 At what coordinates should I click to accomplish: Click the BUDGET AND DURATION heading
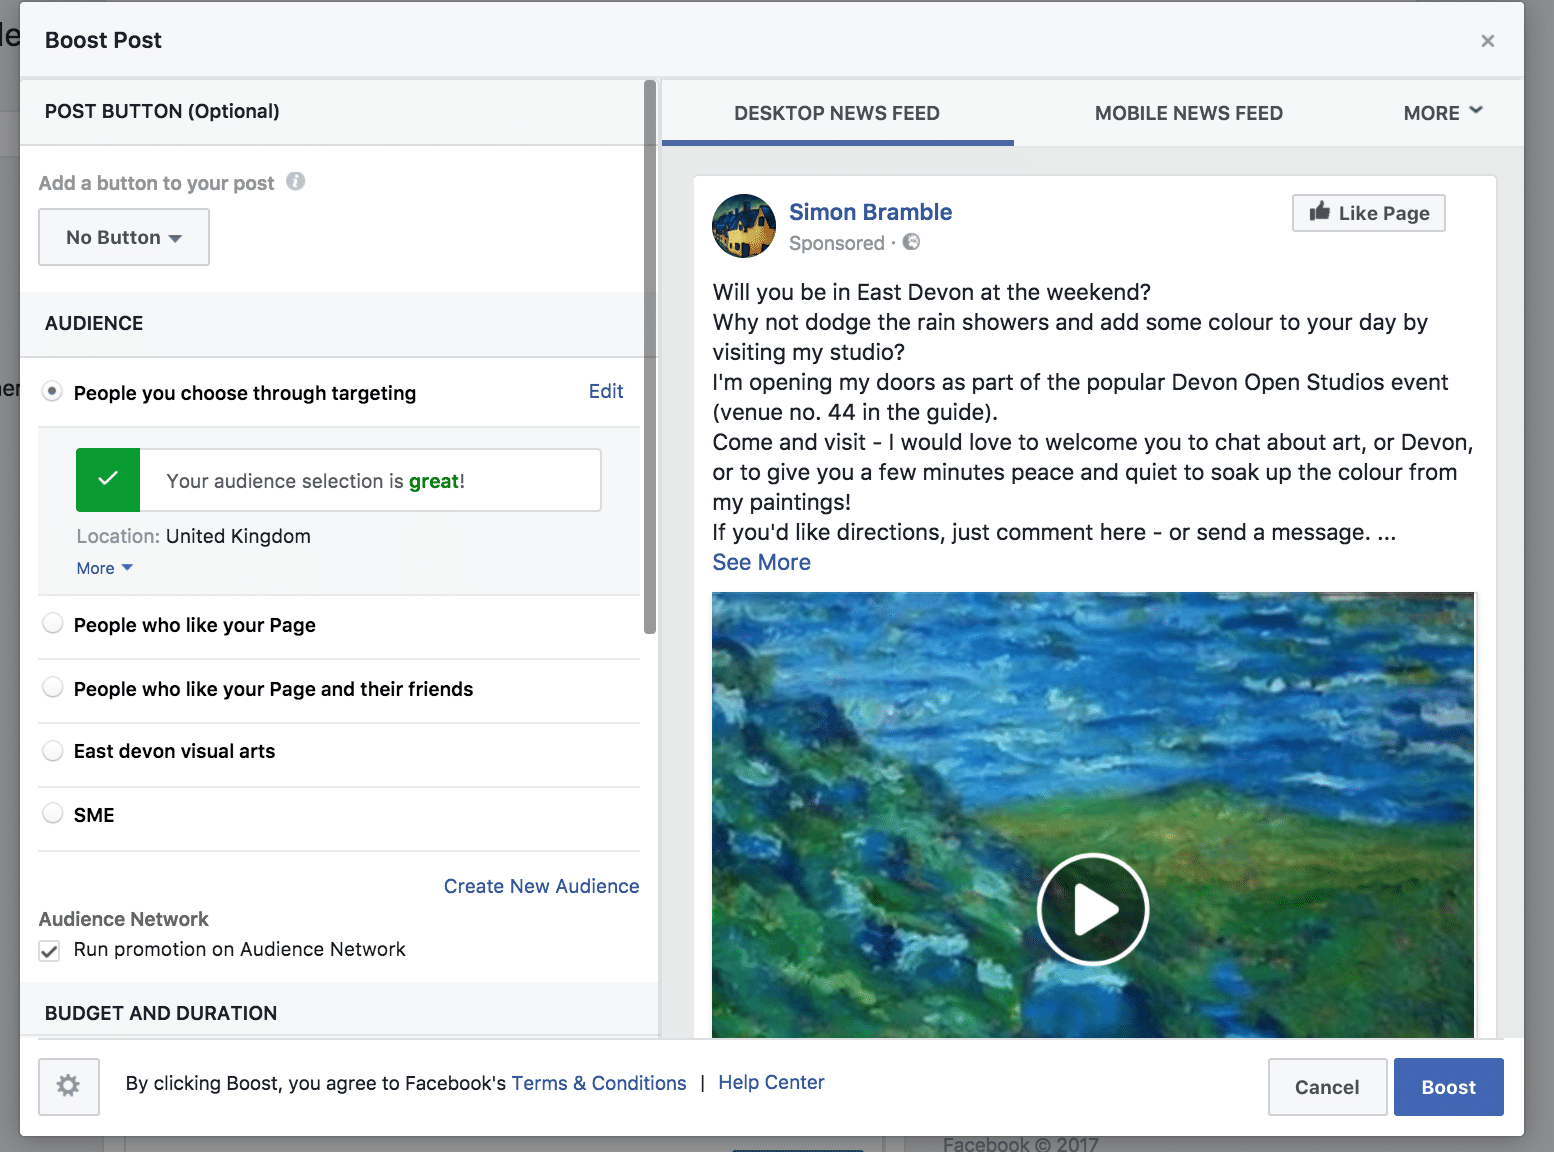[161, 1013]
